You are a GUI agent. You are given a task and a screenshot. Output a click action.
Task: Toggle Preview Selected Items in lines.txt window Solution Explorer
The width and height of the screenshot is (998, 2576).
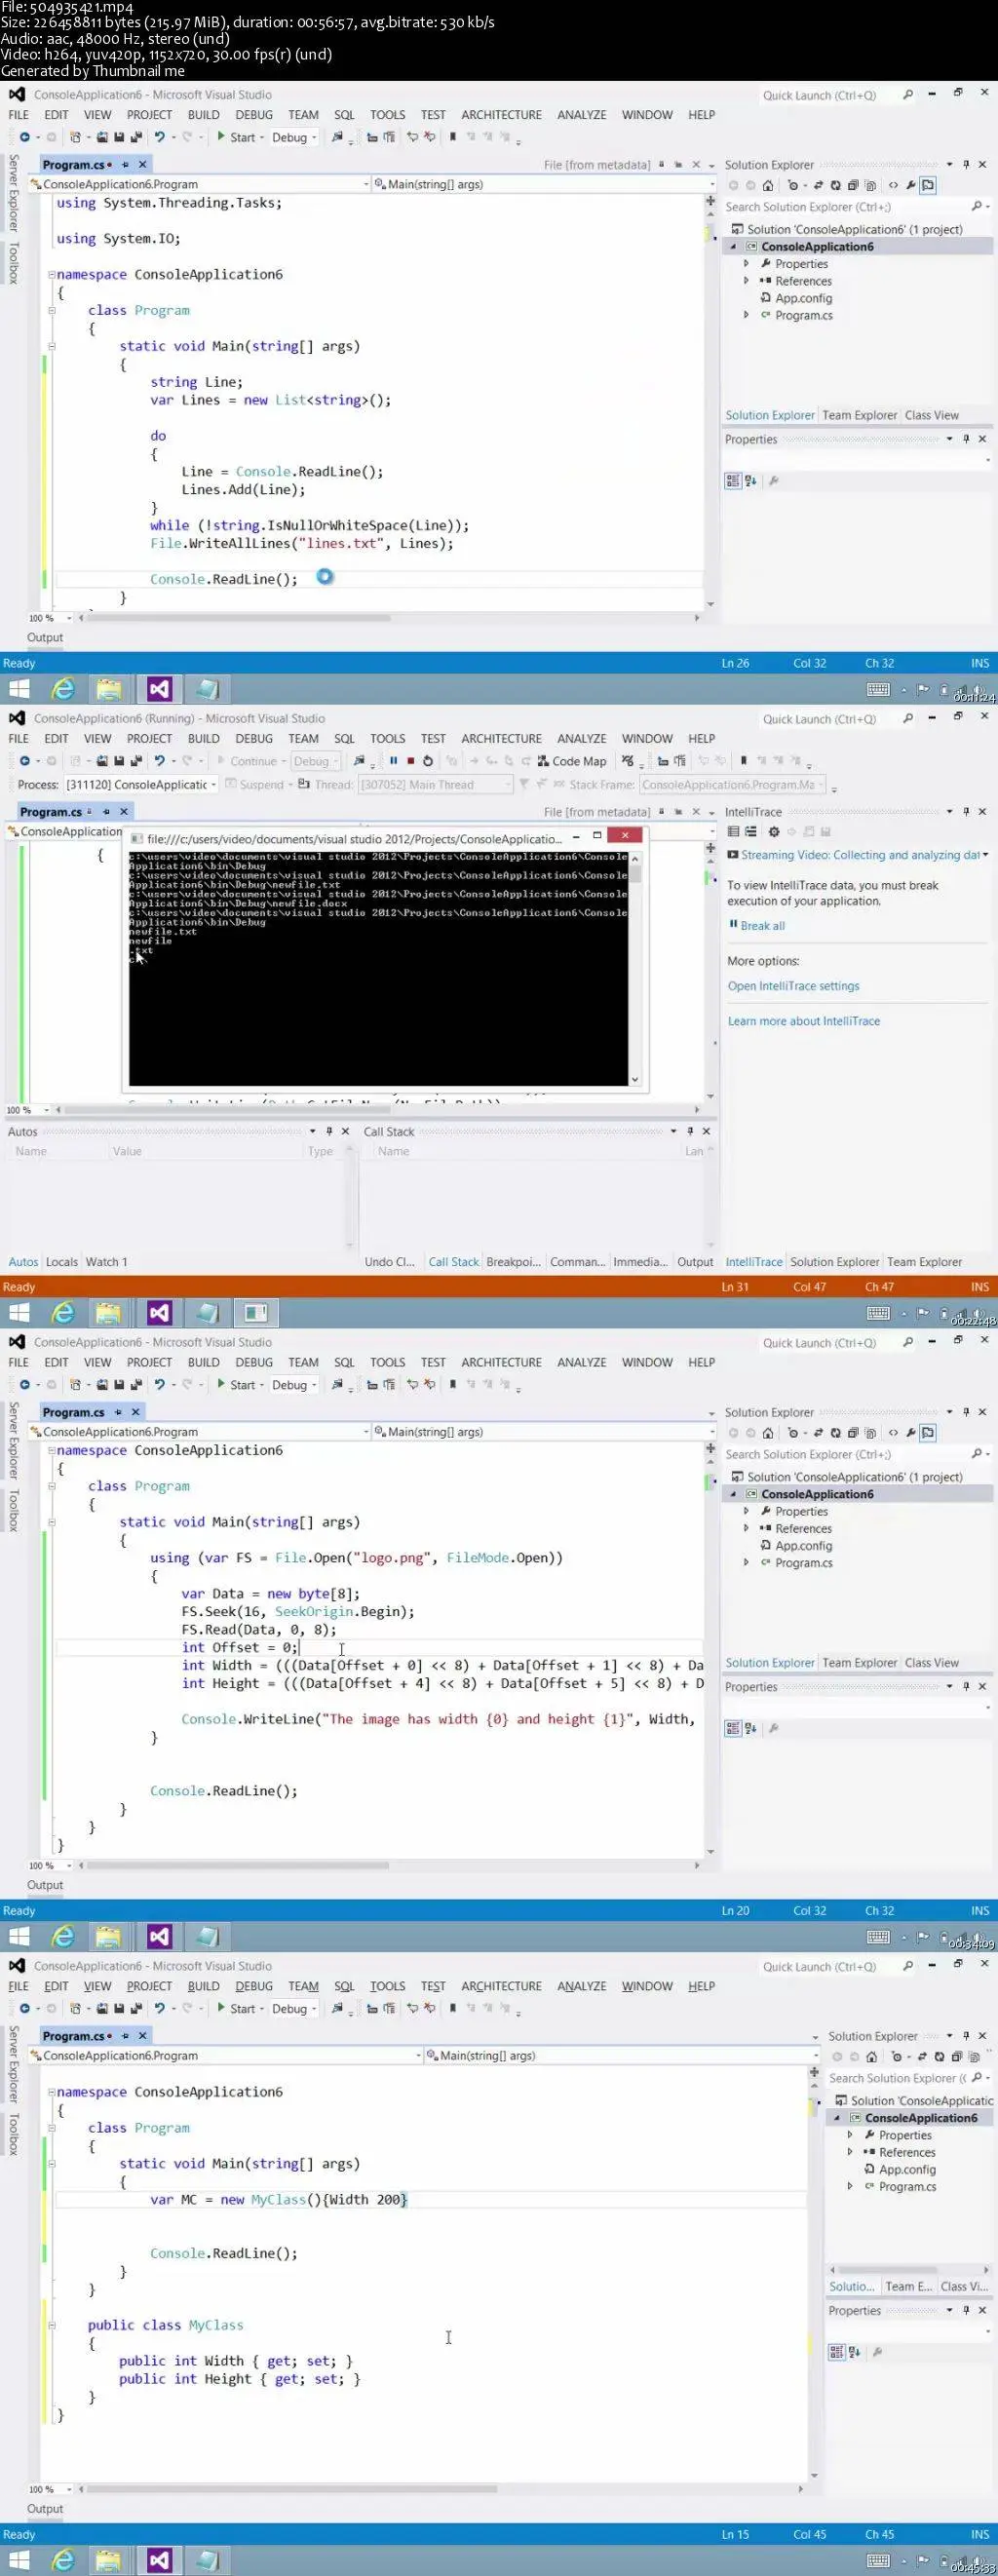(928, 185)
